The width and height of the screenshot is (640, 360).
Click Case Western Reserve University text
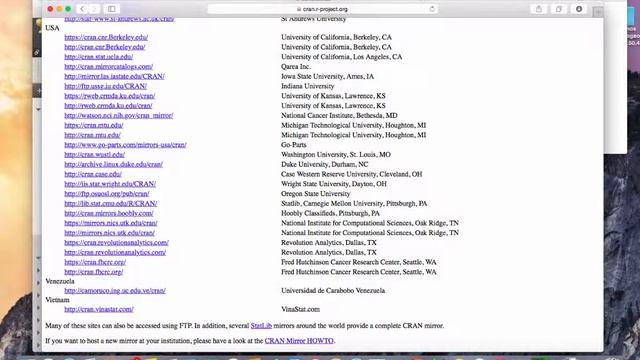pos(351,174)
